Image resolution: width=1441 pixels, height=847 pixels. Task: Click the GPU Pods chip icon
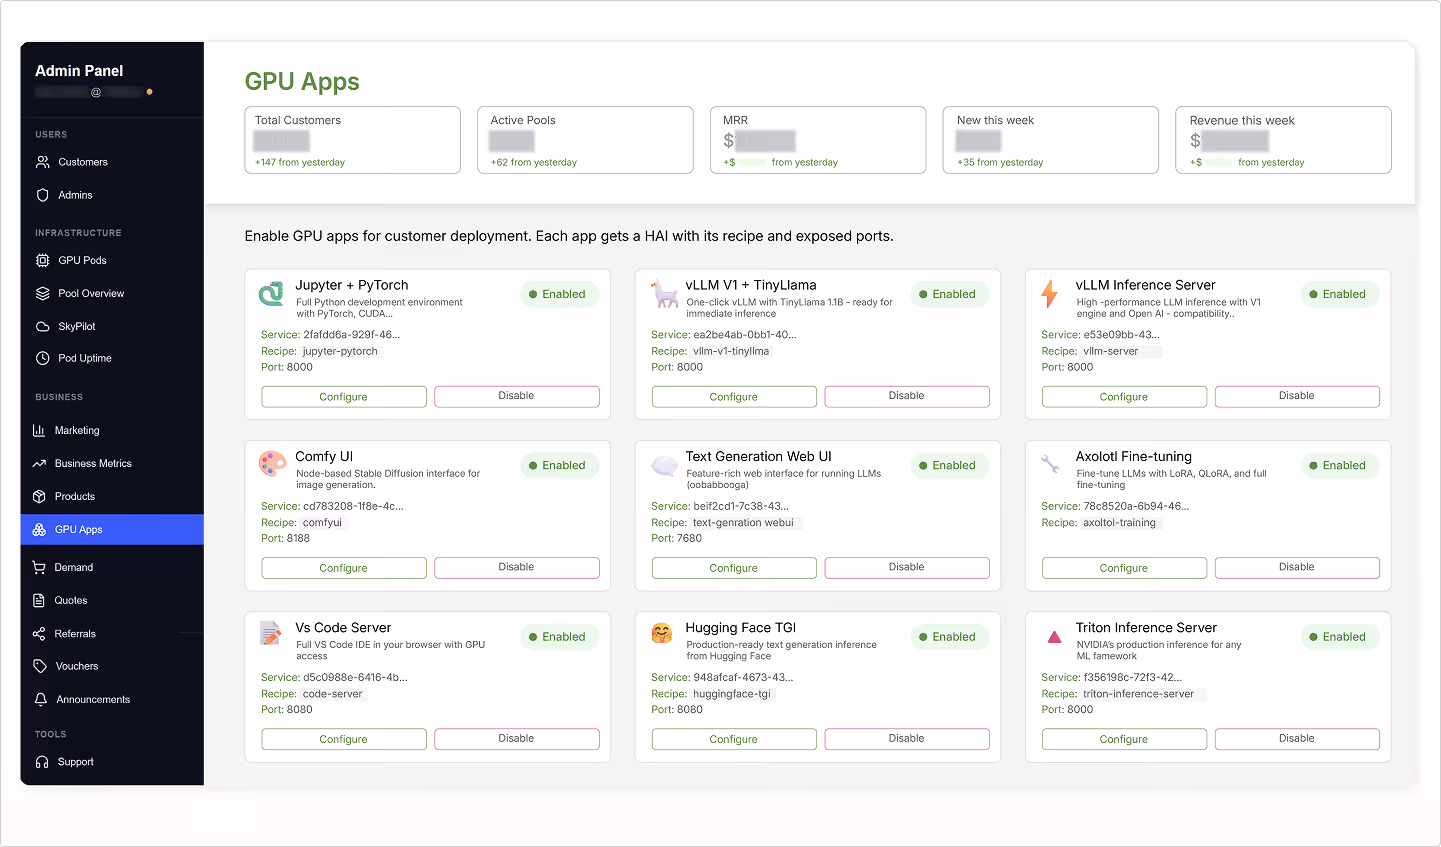[x=42, y=260]
